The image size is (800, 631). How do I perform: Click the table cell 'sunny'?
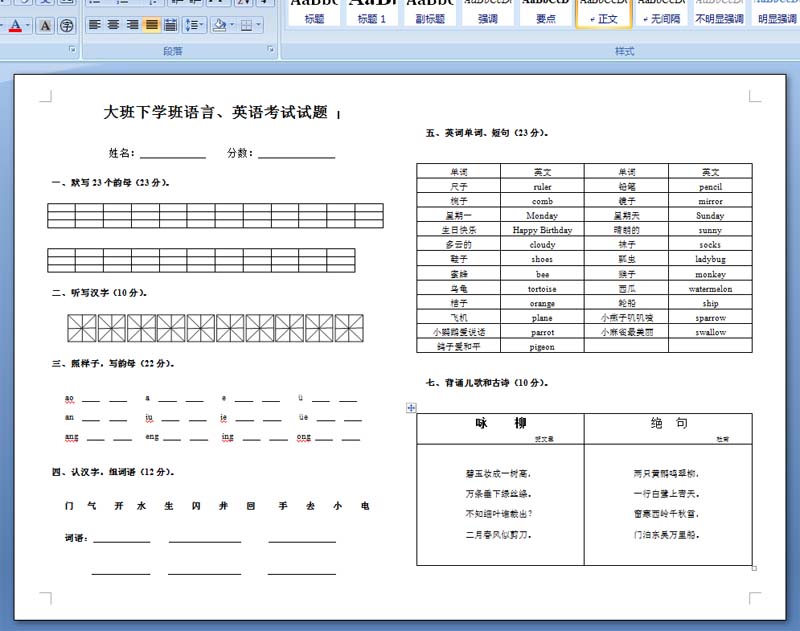click(710, 230)
